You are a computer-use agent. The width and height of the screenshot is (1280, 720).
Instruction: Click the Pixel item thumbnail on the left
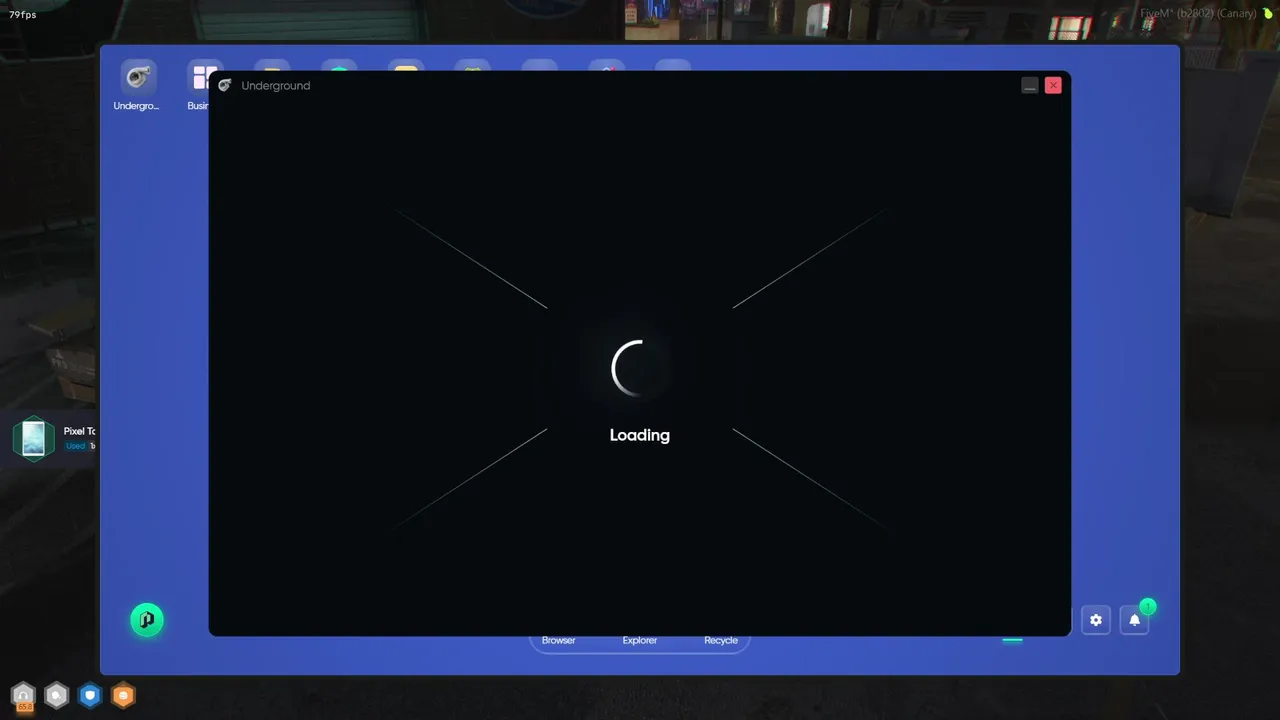point(33,438)
